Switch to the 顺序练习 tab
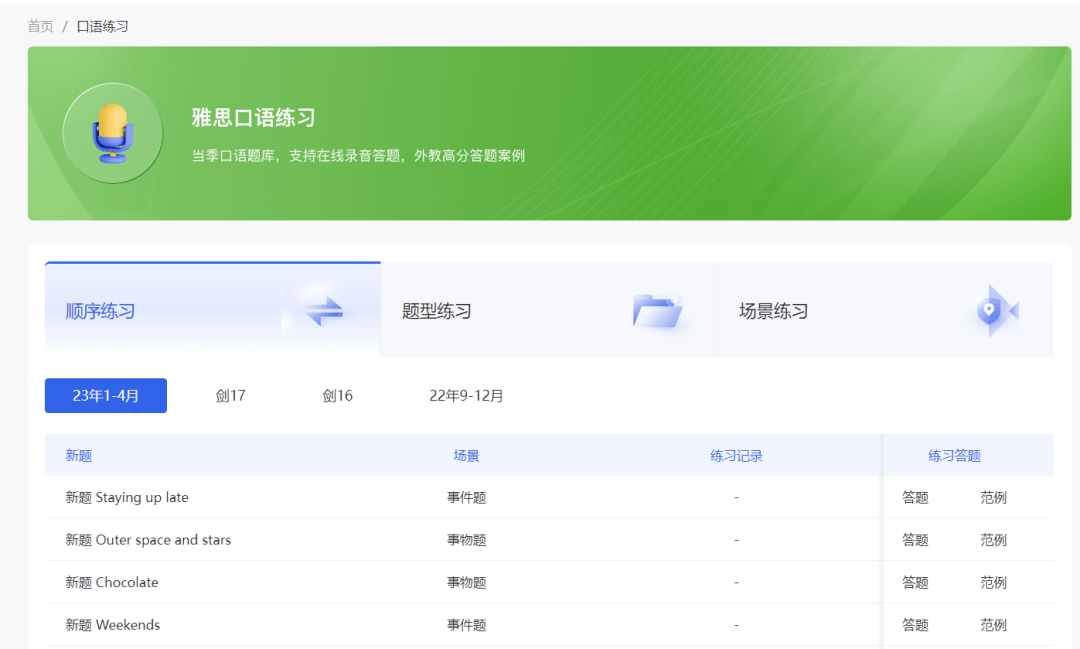1080x649 pixels. 213,309
